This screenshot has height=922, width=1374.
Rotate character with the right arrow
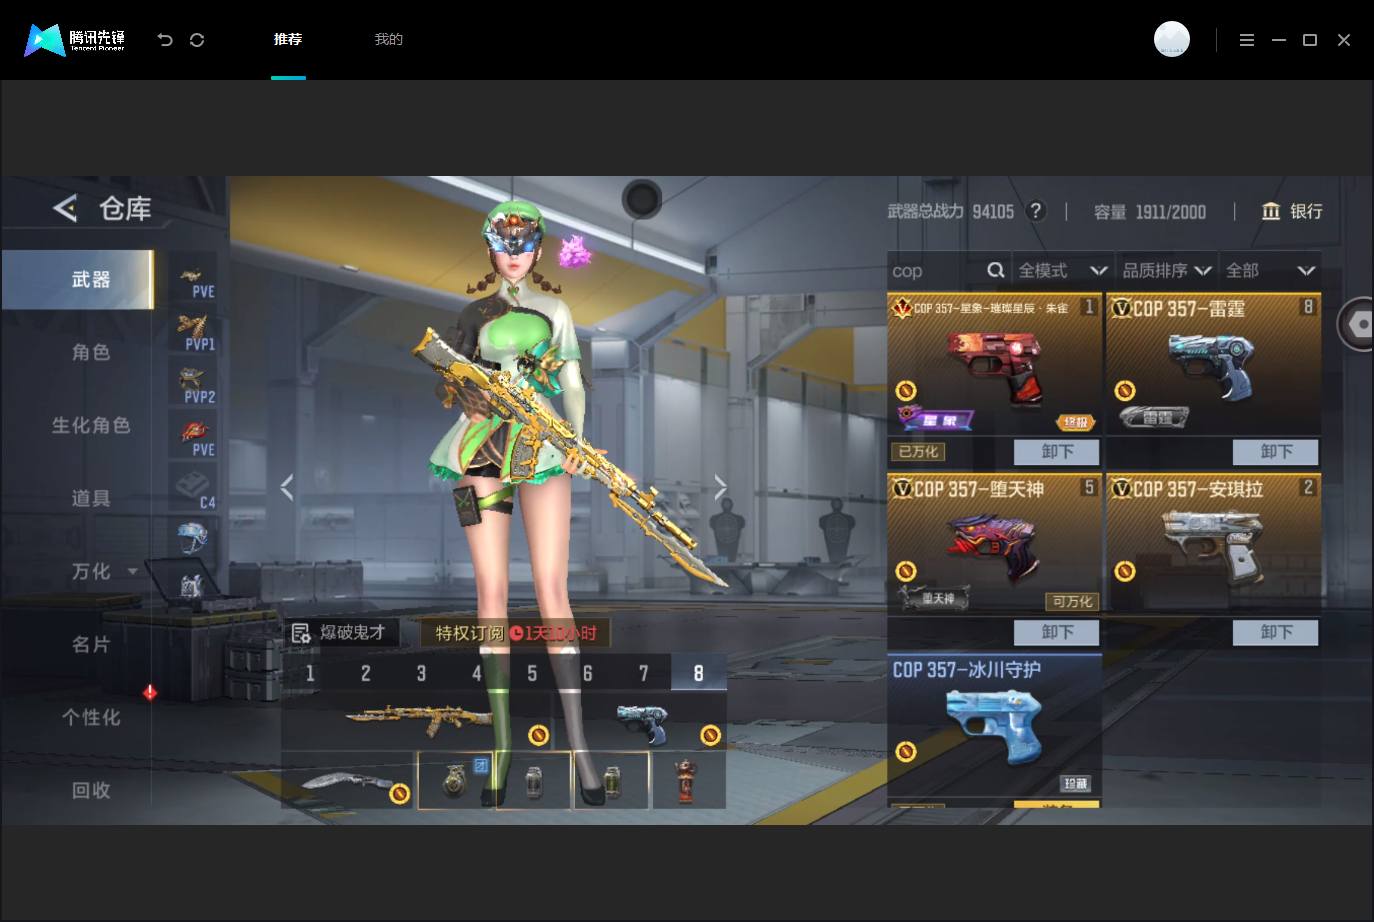click(720, 487)
